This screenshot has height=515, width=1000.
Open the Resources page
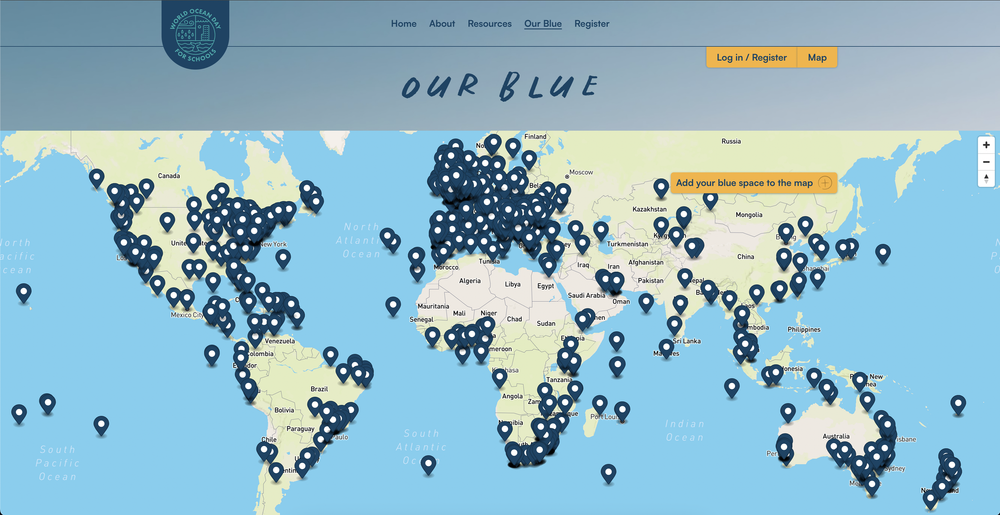tap(490, 24)
